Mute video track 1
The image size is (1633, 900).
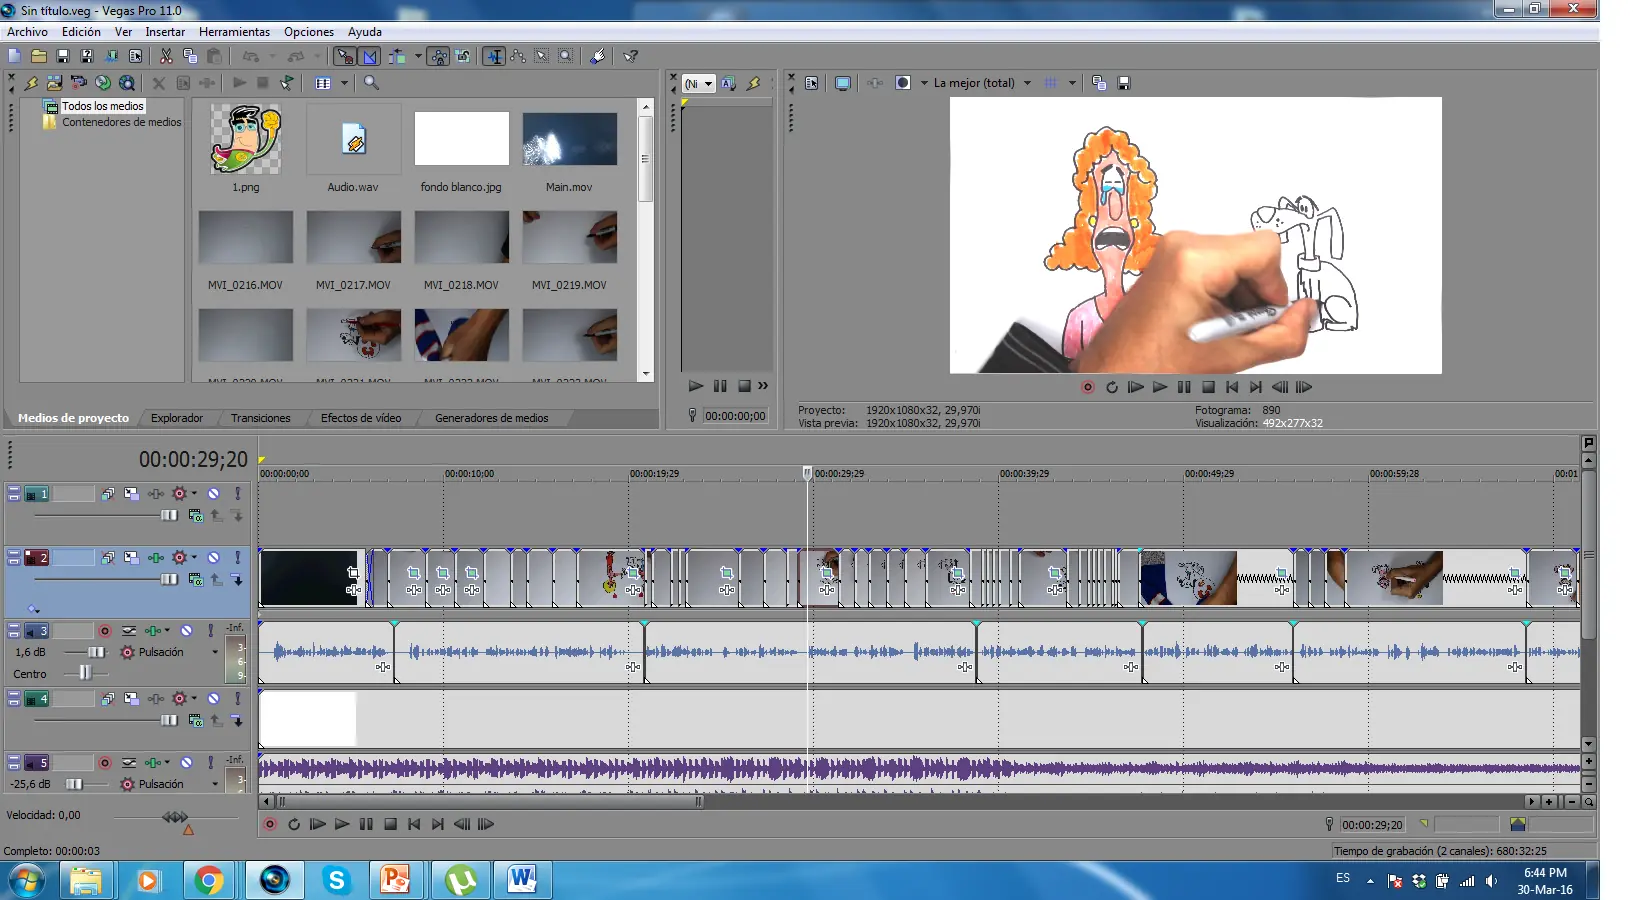point(213,494)
